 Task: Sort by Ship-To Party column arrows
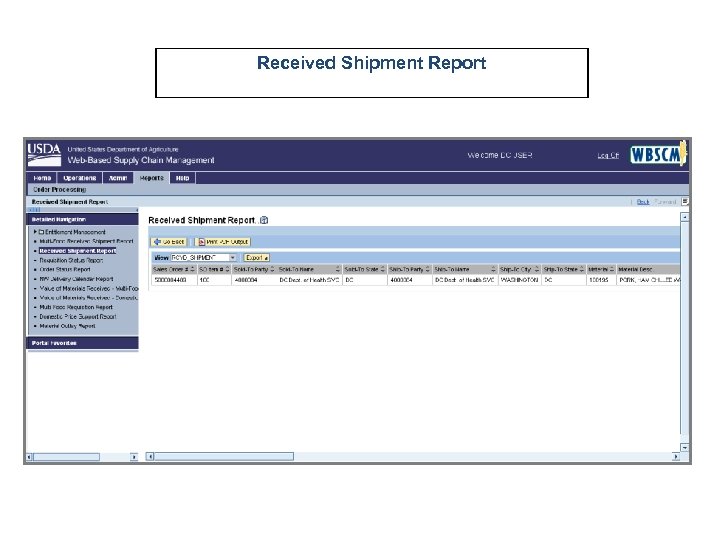(x=428, y=269)
